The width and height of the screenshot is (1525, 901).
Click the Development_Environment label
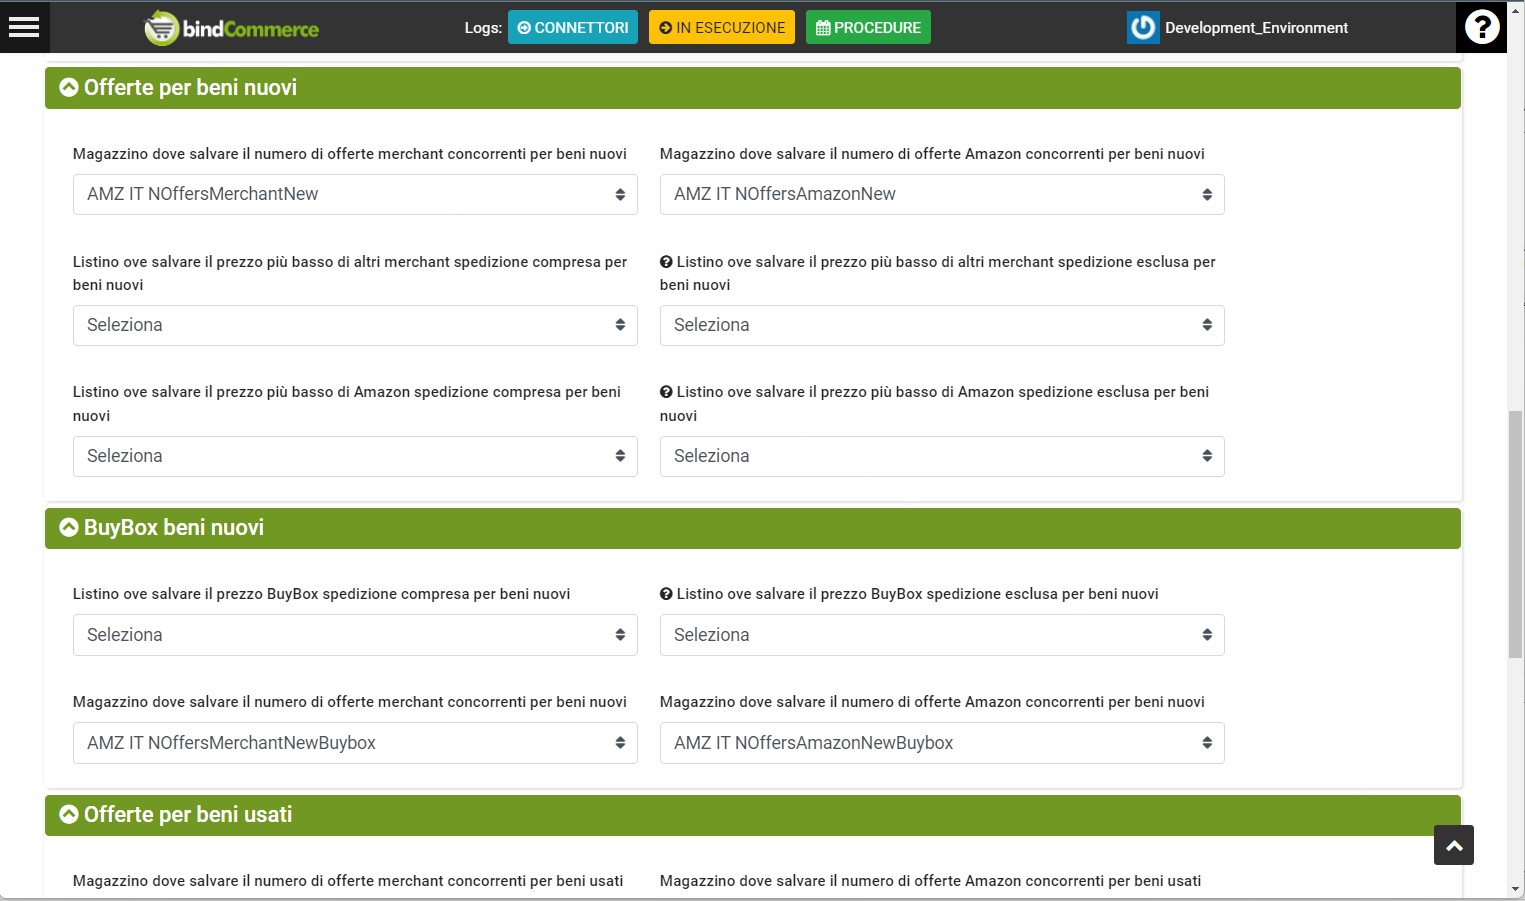(1255, 28)
